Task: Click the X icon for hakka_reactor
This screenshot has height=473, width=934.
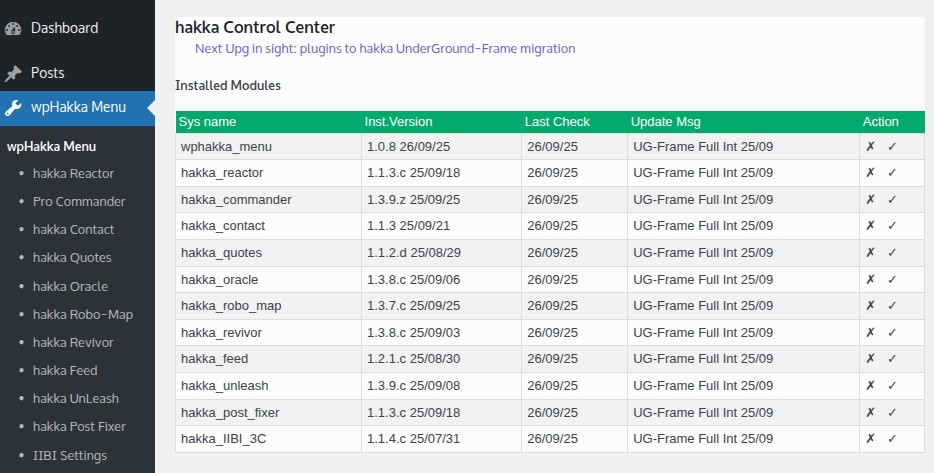Action: (870, 173)
